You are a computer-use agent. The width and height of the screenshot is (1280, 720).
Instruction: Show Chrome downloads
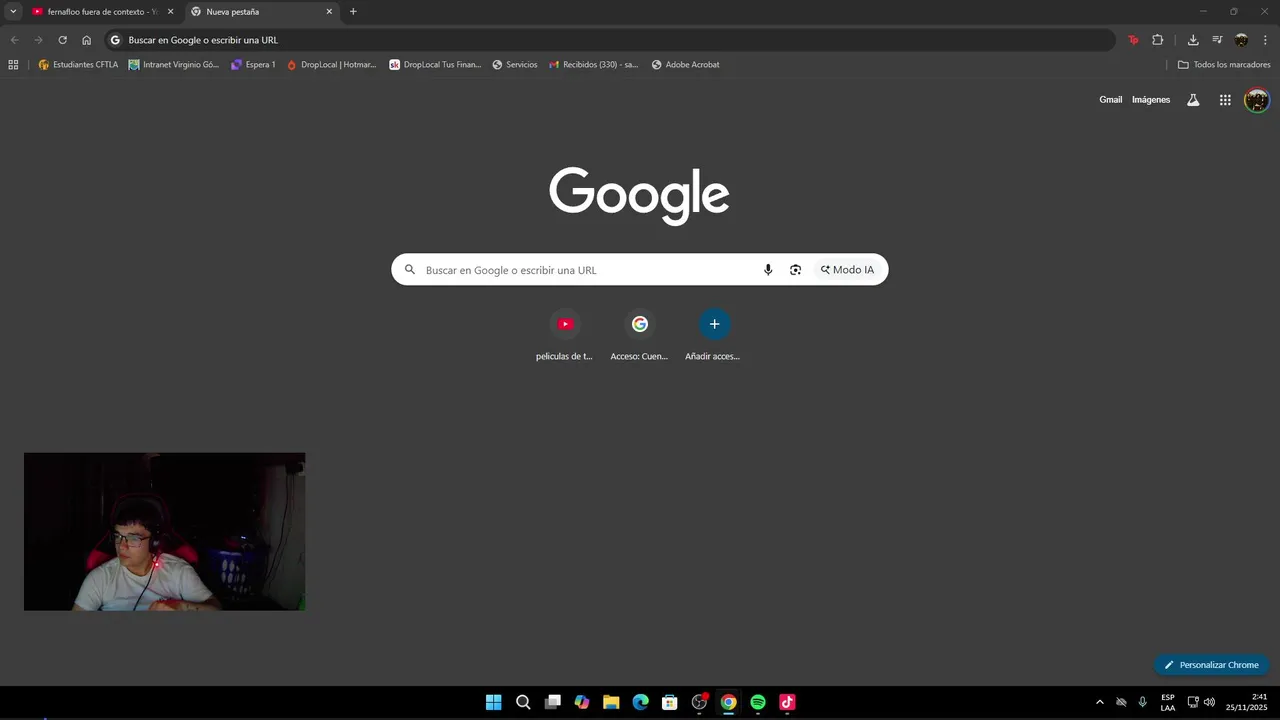point(1193,40)
